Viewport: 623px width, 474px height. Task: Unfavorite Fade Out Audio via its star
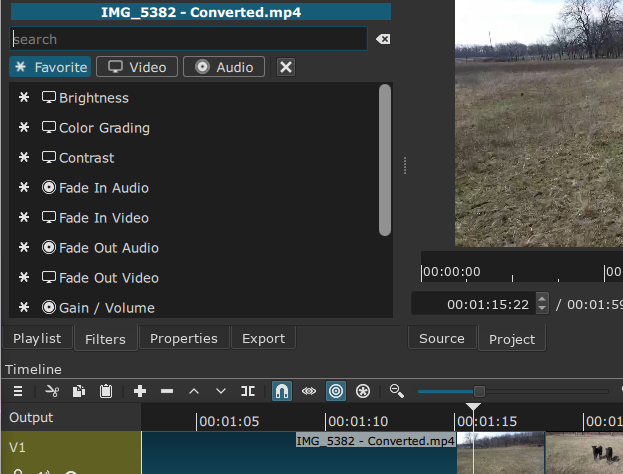pos(24,247)
